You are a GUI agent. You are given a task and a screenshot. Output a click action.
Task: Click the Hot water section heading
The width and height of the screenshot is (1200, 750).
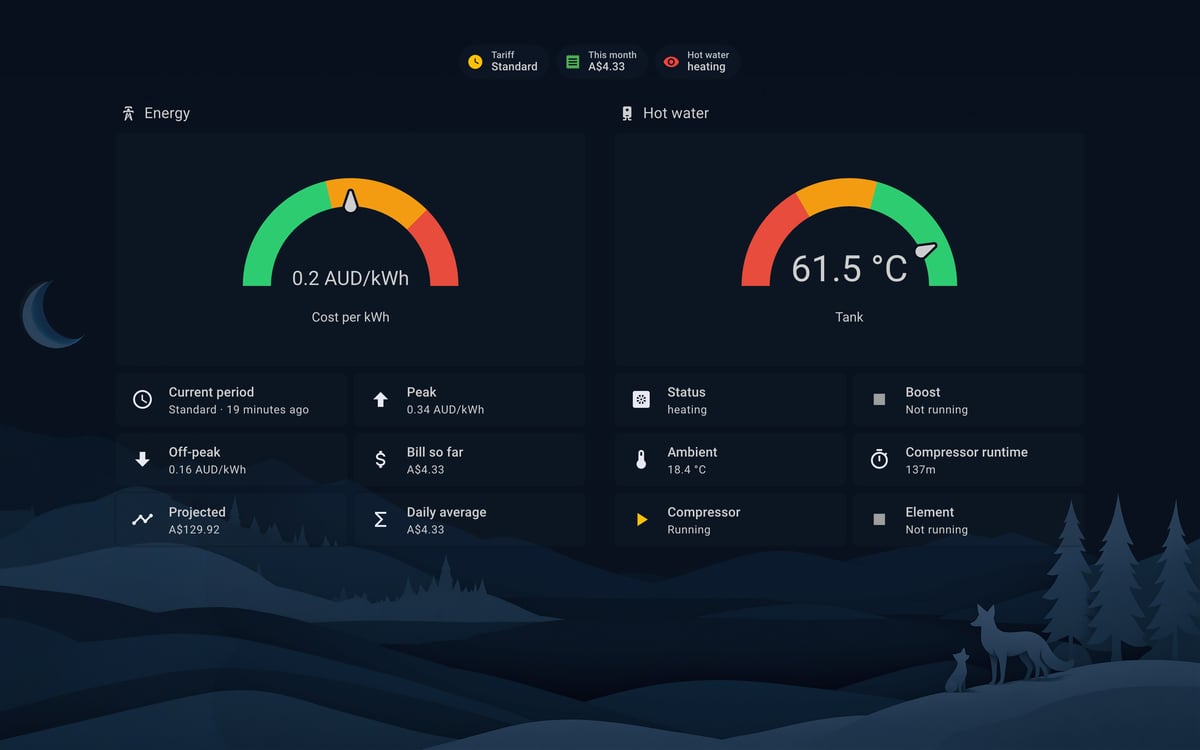676,113
